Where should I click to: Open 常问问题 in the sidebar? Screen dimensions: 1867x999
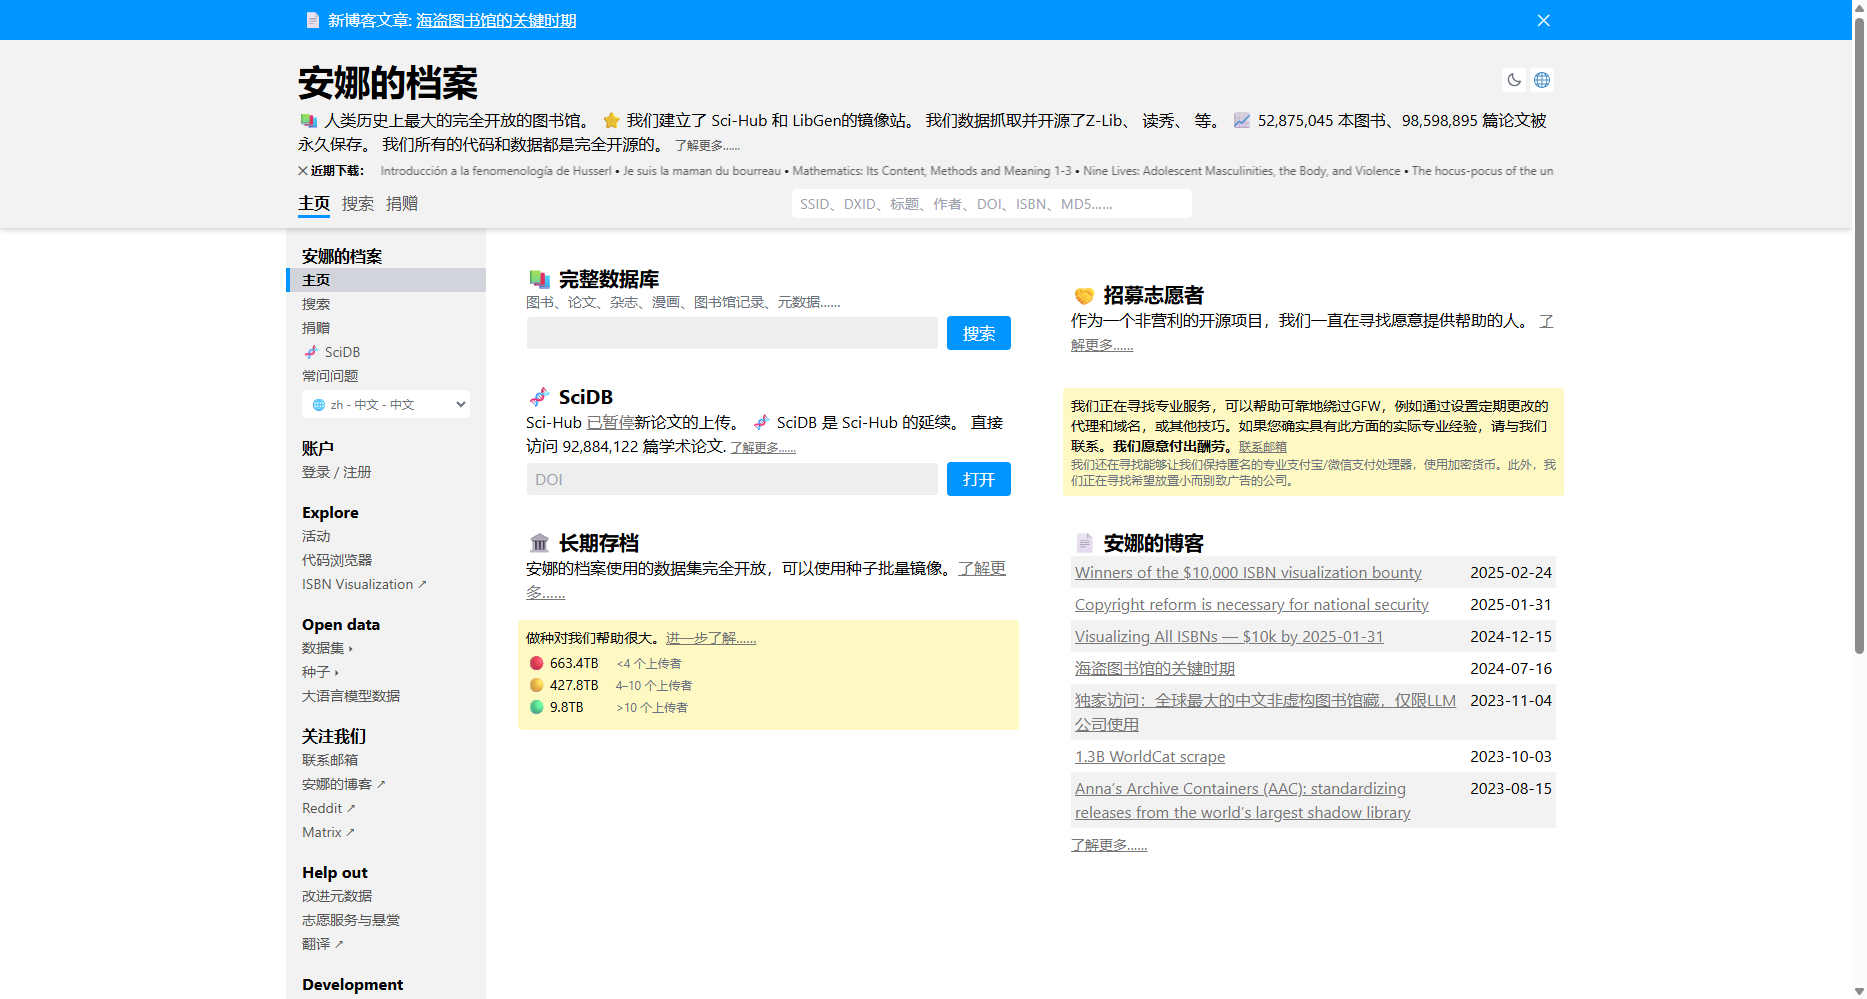pyautogui.click(x=330, y=376)
